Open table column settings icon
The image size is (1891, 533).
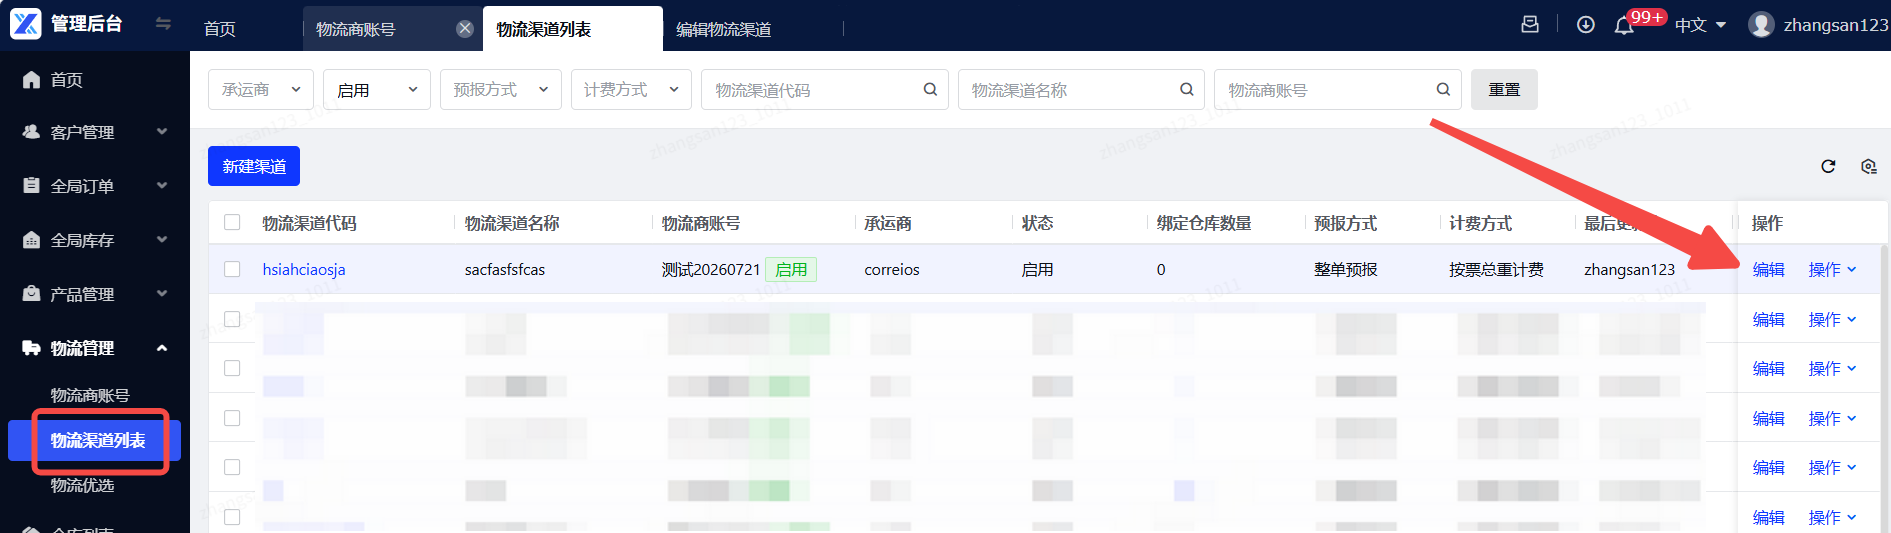pos(1868,166)
